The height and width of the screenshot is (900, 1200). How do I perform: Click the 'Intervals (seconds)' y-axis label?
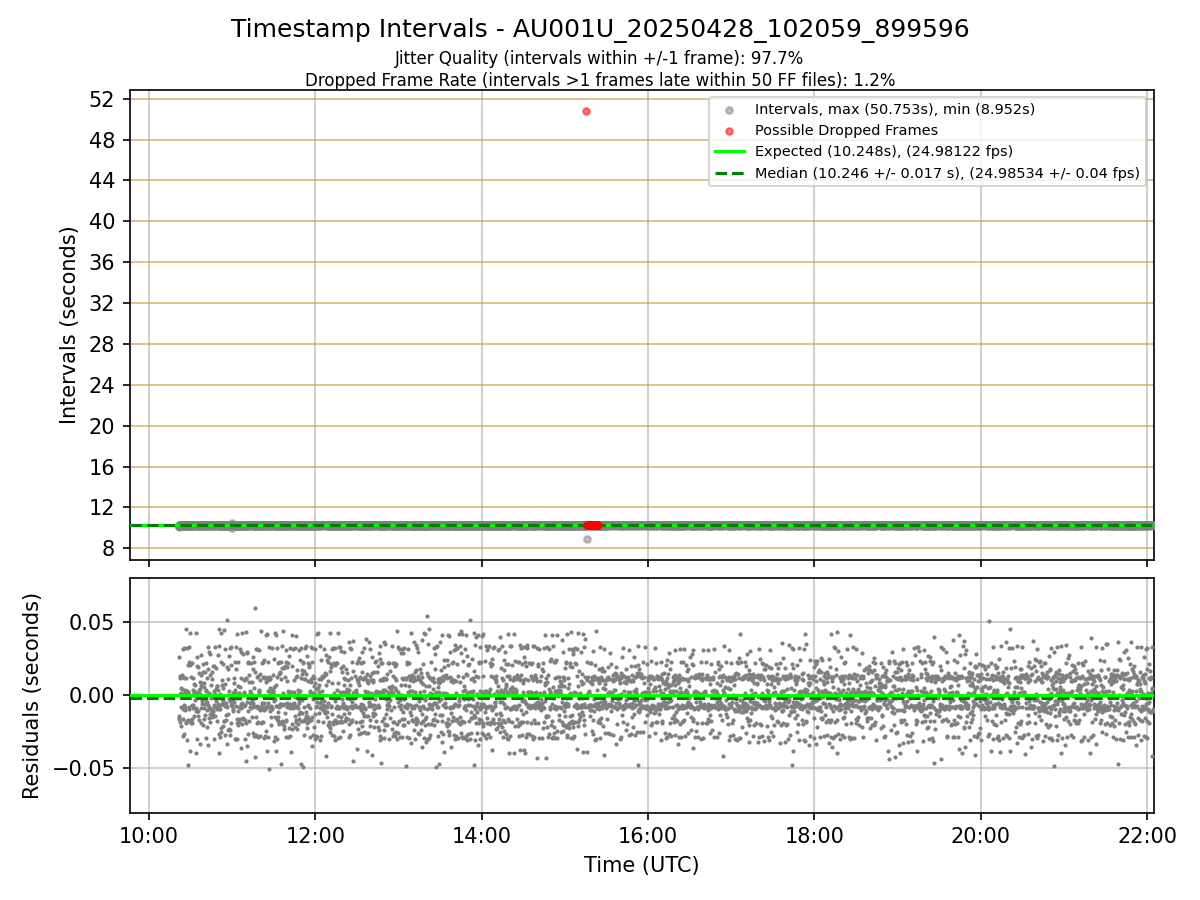coord(68,325)
